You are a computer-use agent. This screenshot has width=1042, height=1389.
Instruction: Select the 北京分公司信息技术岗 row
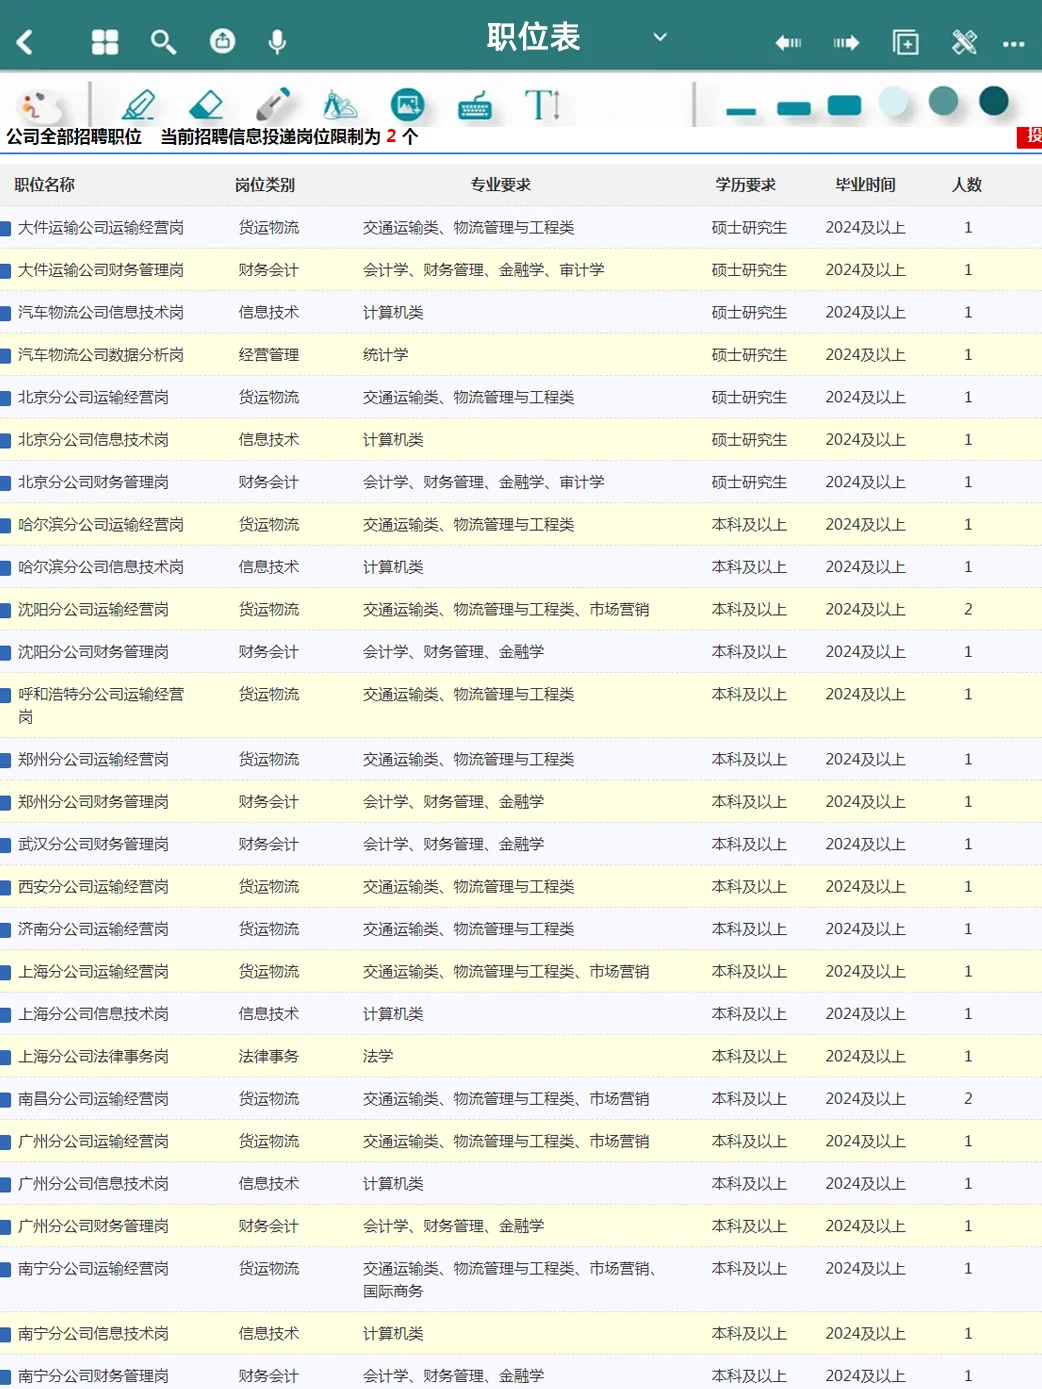[521, 440]
